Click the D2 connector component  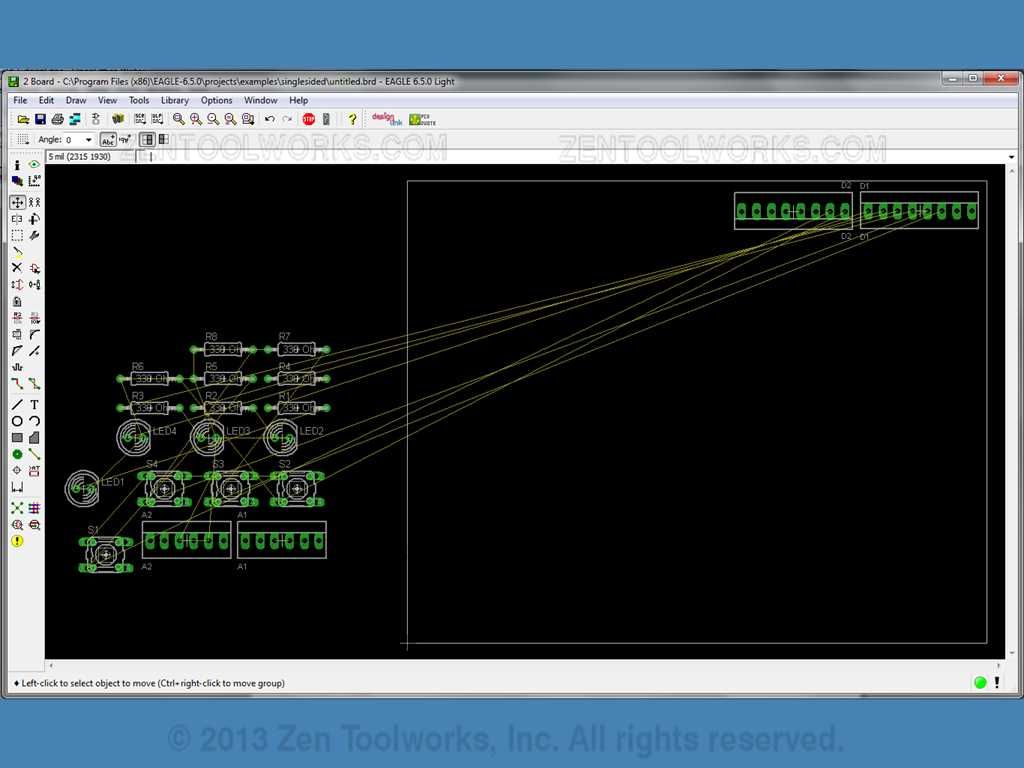(x=793, y=211)
